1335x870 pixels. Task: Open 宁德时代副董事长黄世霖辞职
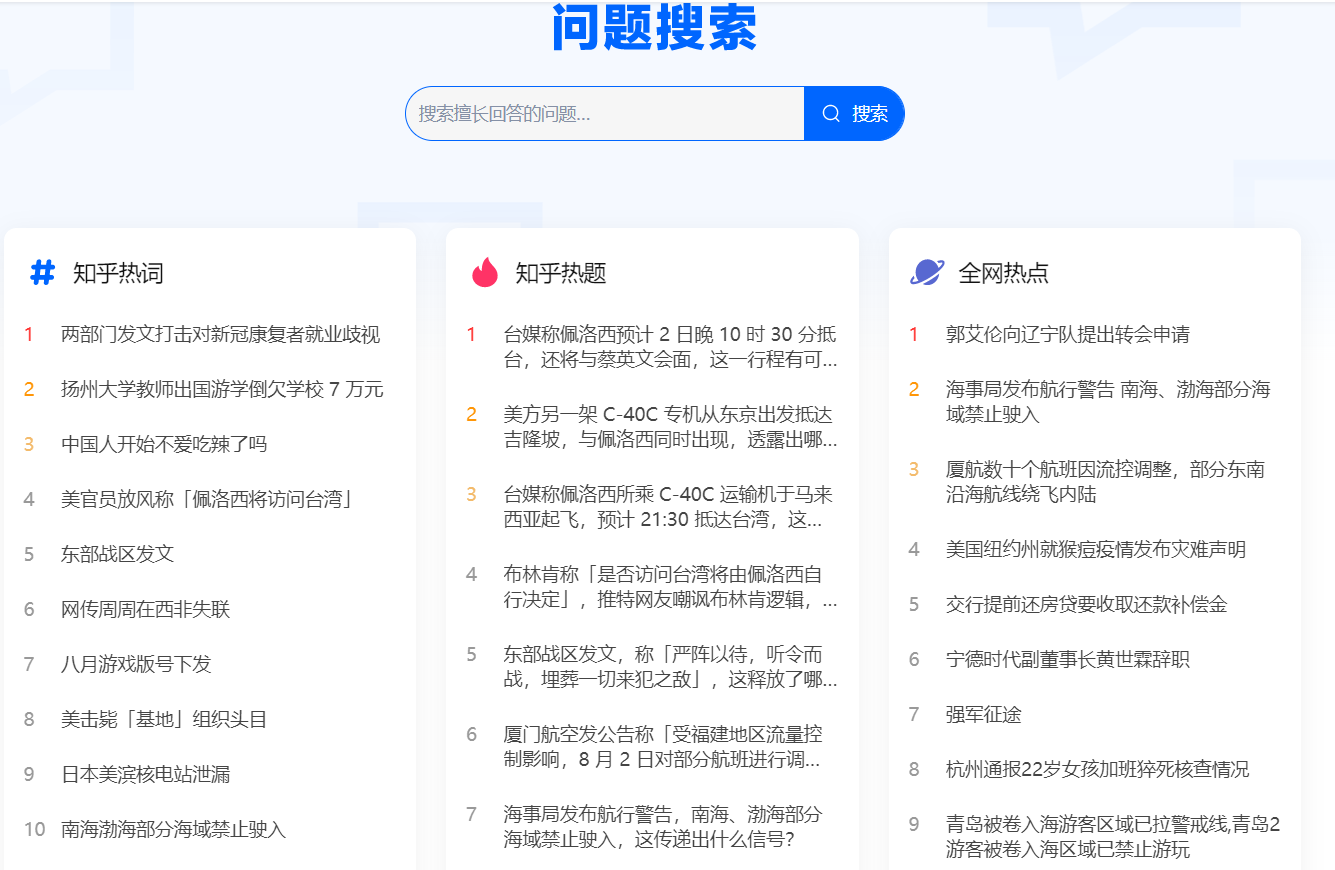coord(1068,660)
